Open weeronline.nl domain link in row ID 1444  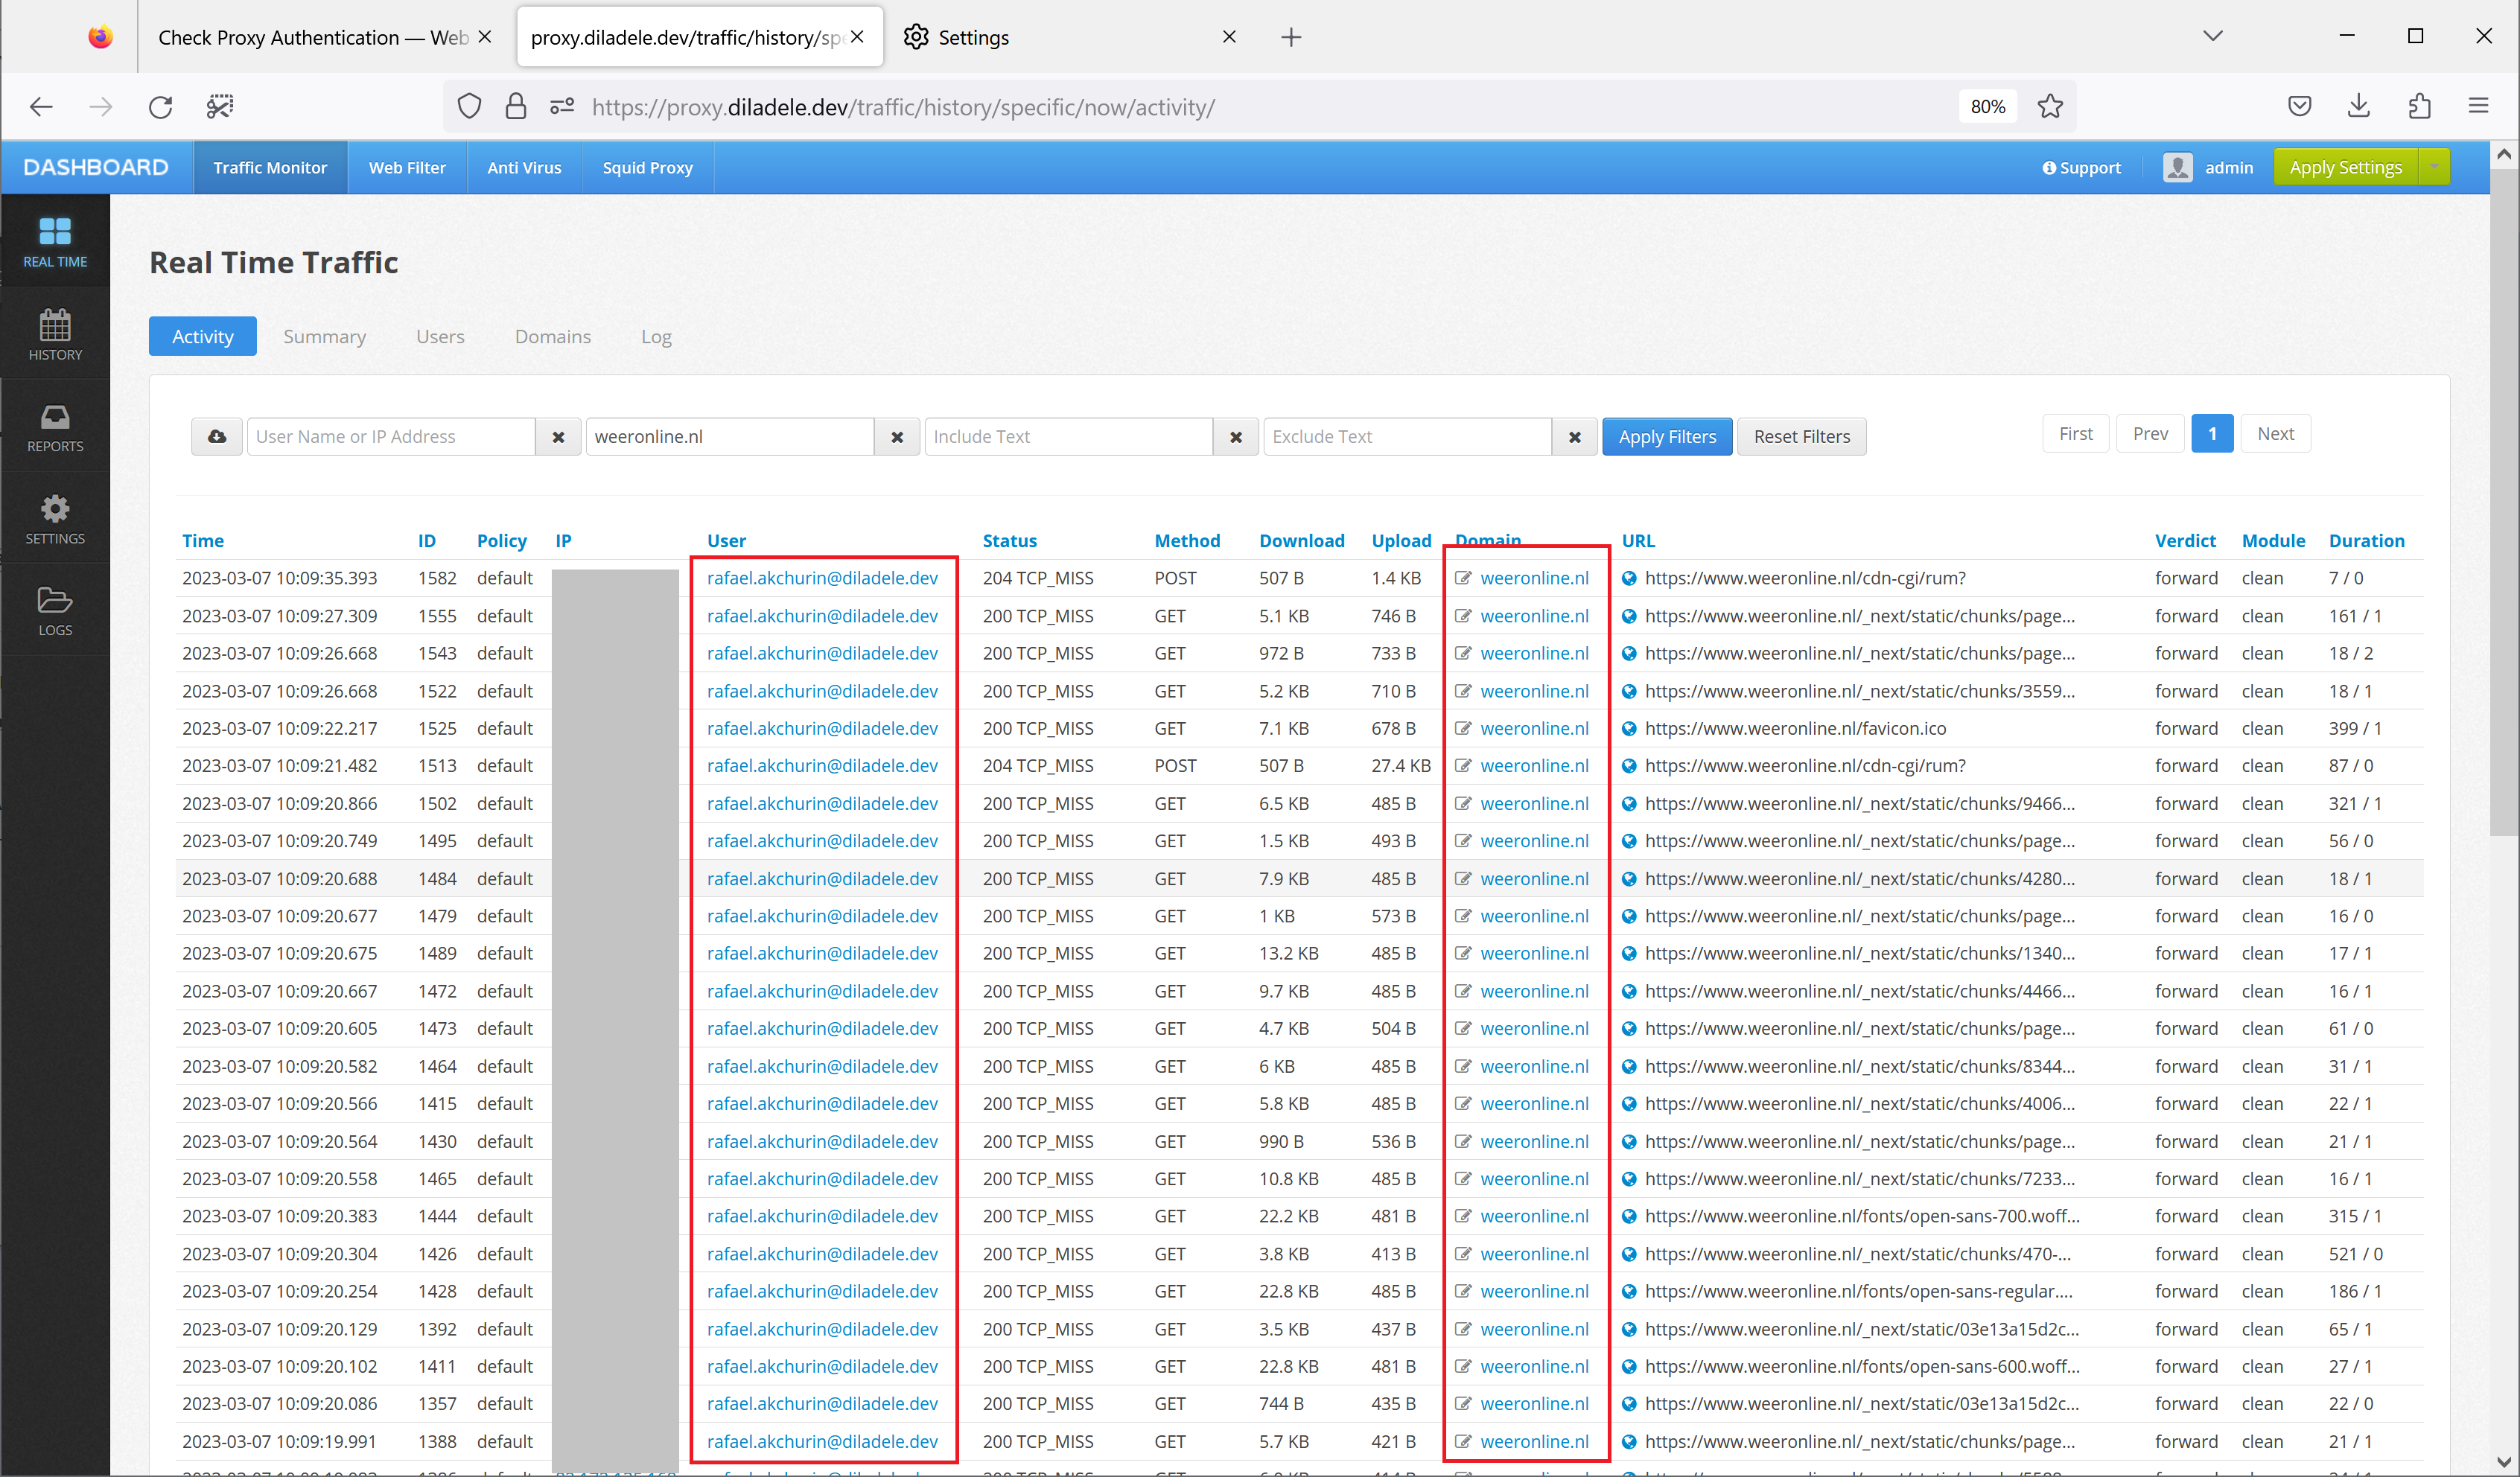point(1534,1216)
